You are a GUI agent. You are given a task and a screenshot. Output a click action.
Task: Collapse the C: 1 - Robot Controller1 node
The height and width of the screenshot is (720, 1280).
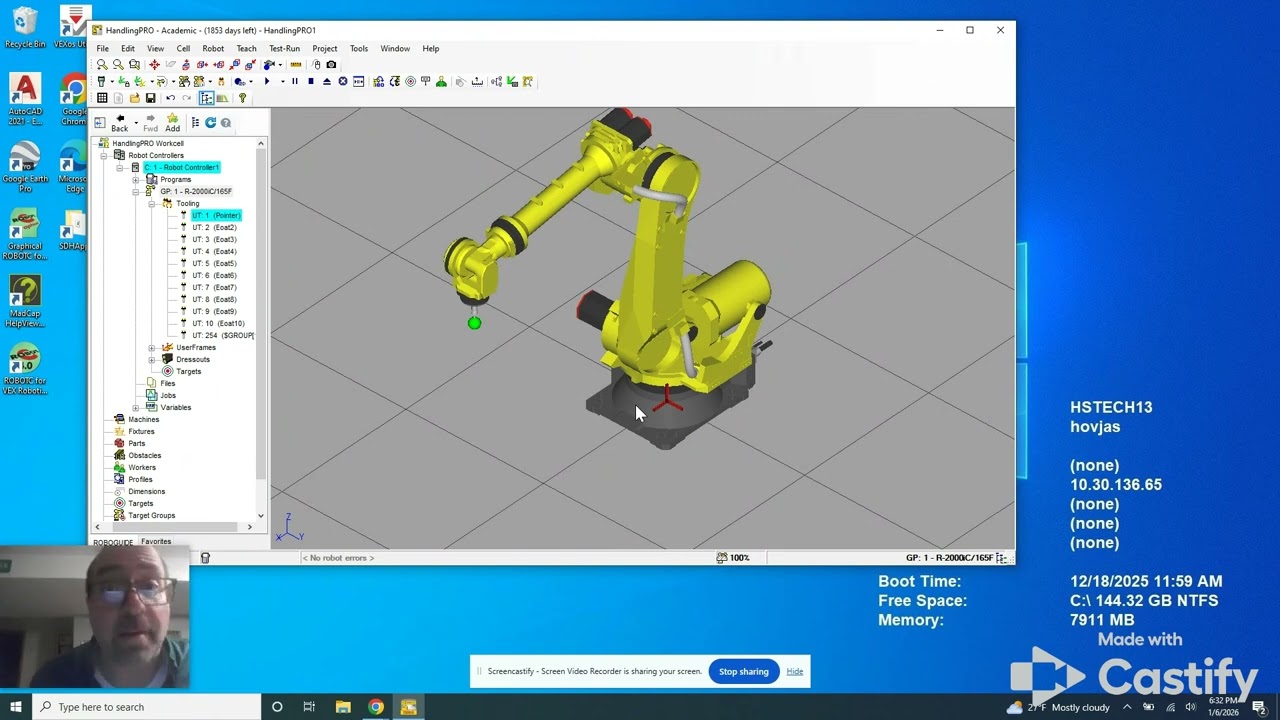click(120, 168)
